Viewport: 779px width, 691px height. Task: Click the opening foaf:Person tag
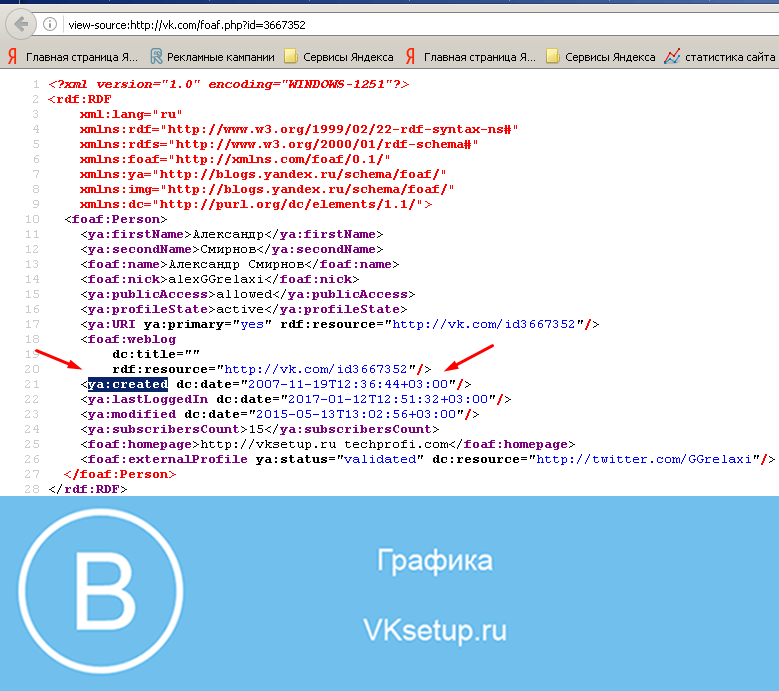tap(116, 219)
